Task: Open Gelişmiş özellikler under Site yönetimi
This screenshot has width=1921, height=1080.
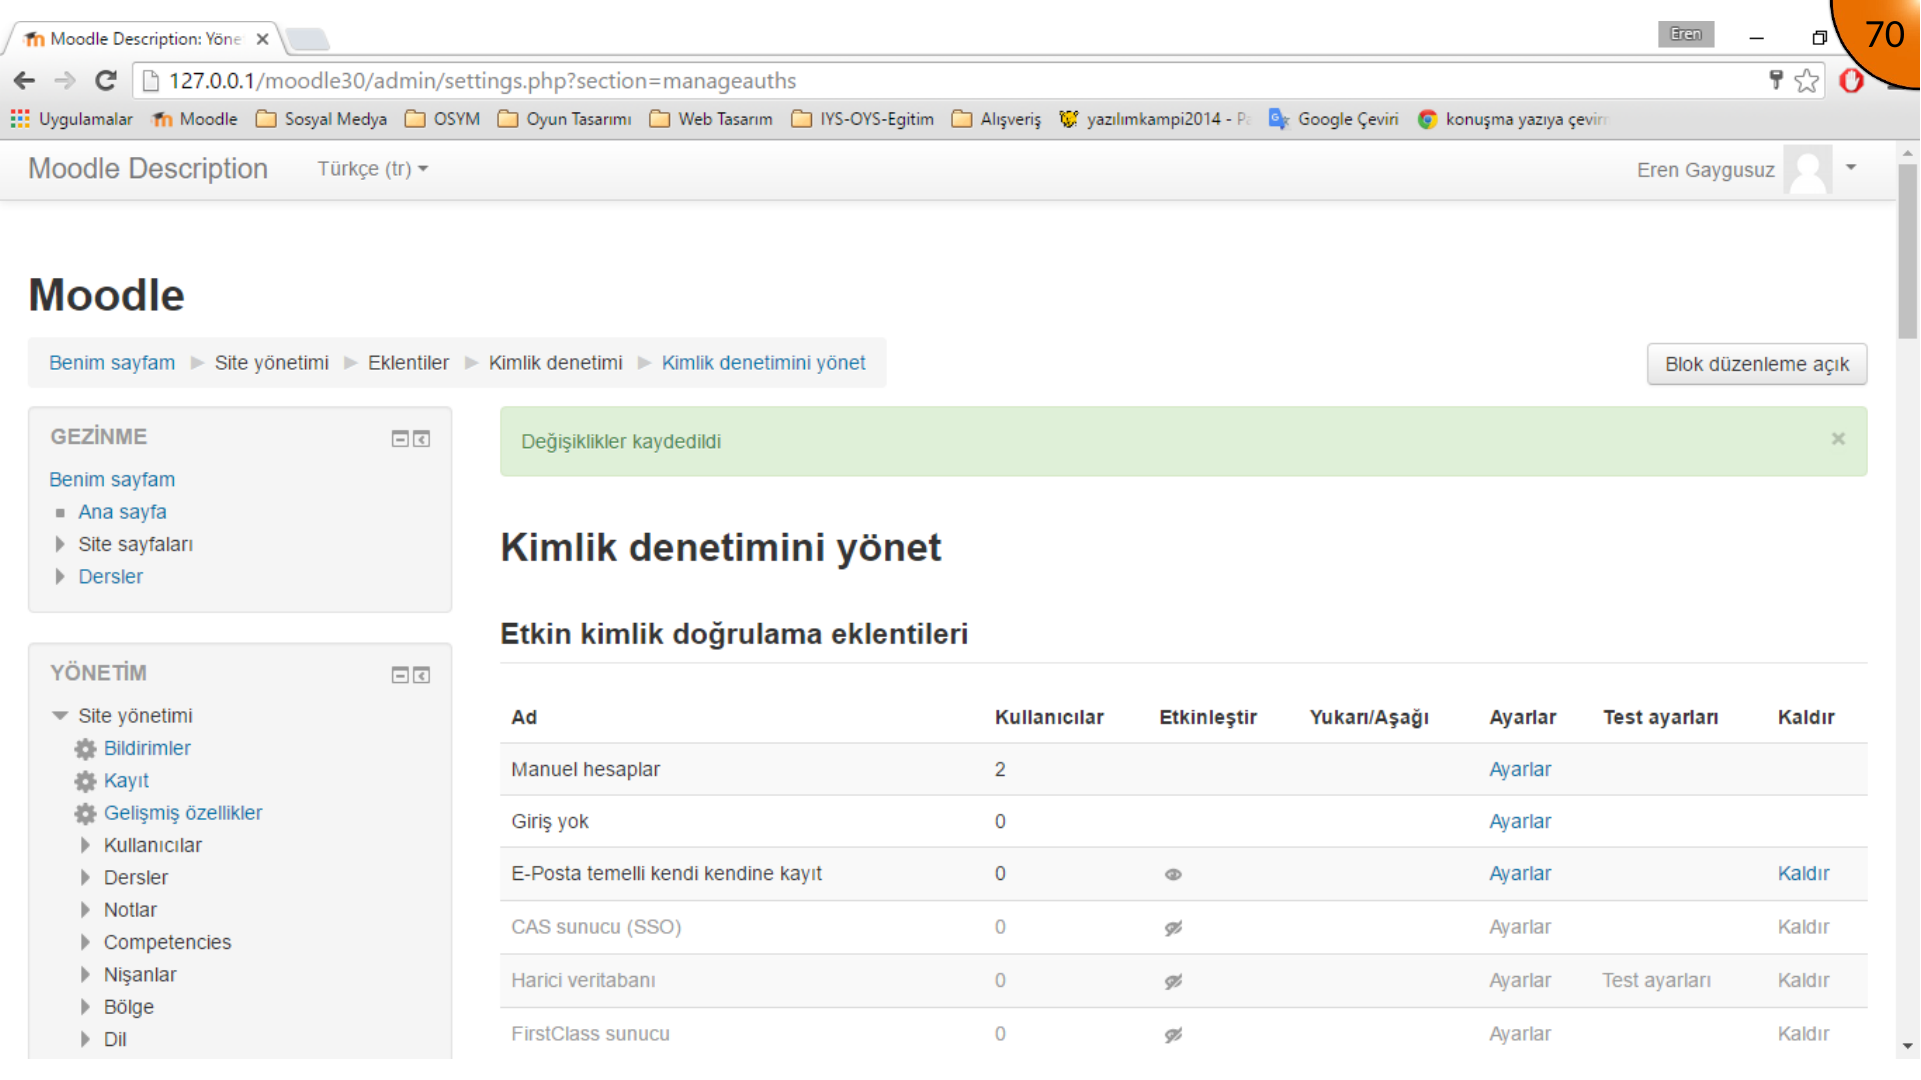Action: (x=183, y=813)
